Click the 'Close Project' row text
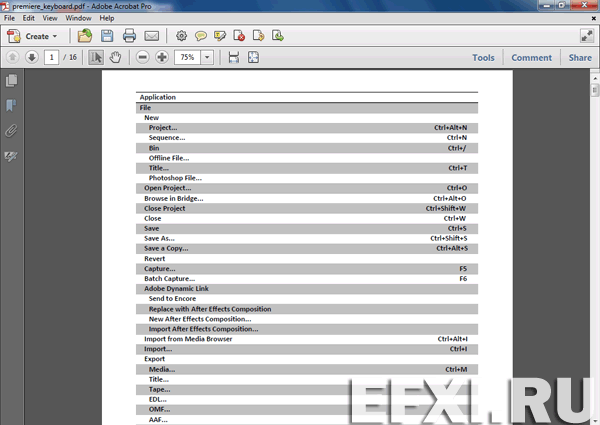Image resolution: width=600 pixels, height=425 pixels. [x=165, y=208]
